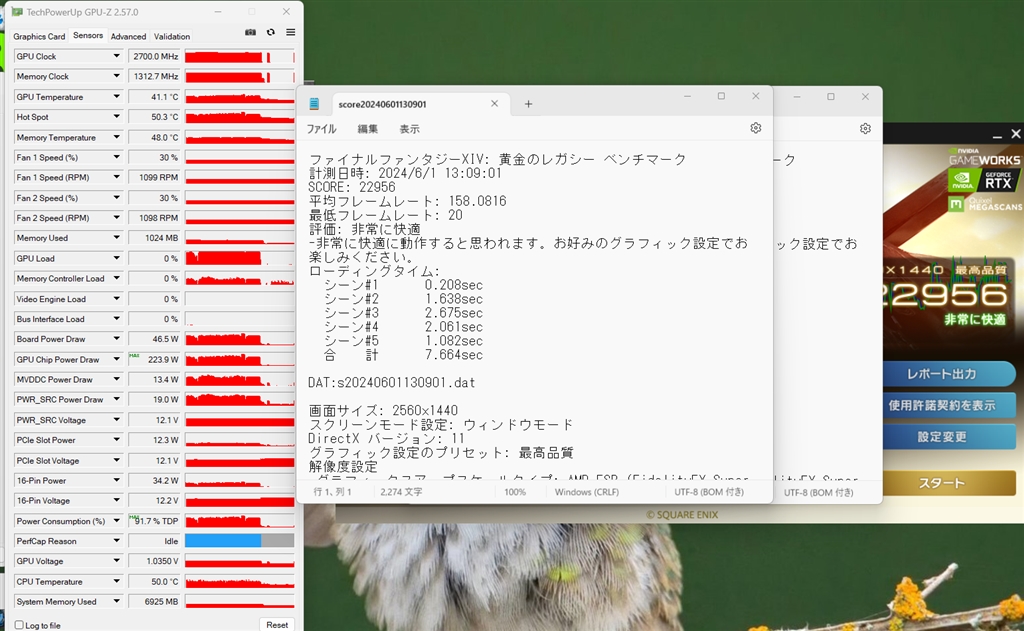Open Power Consumption (%) dropdown
Image resolution: width=1024 pixels, height=631 pixels.
pyautogui.click(x=116, y=521)
